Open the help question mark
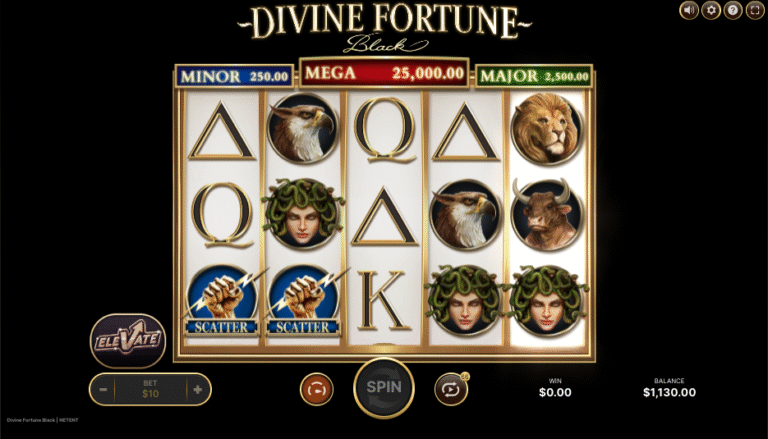768x439 pixels. (x=733, y=10)
